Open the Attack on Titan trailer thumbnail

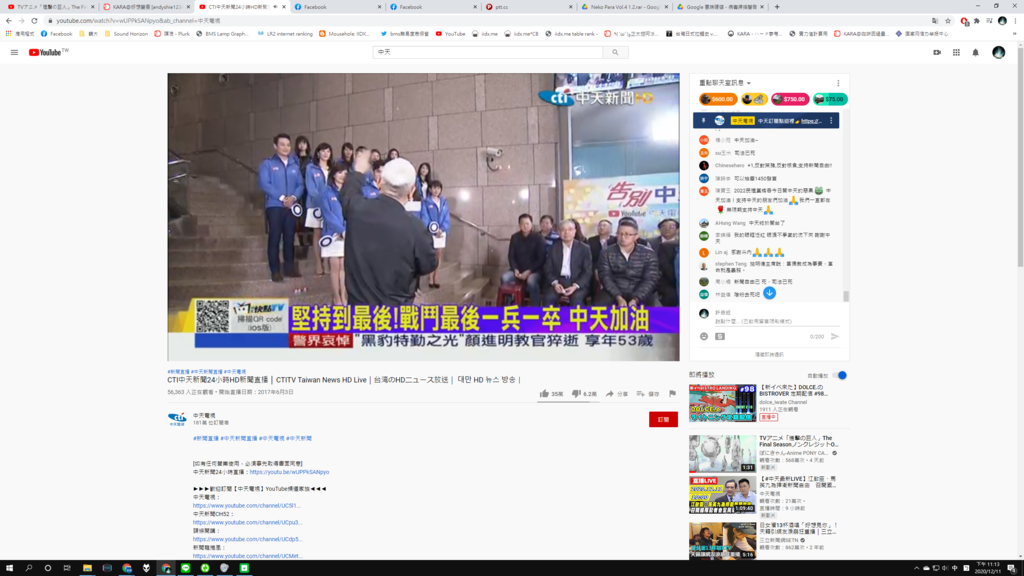722,453
